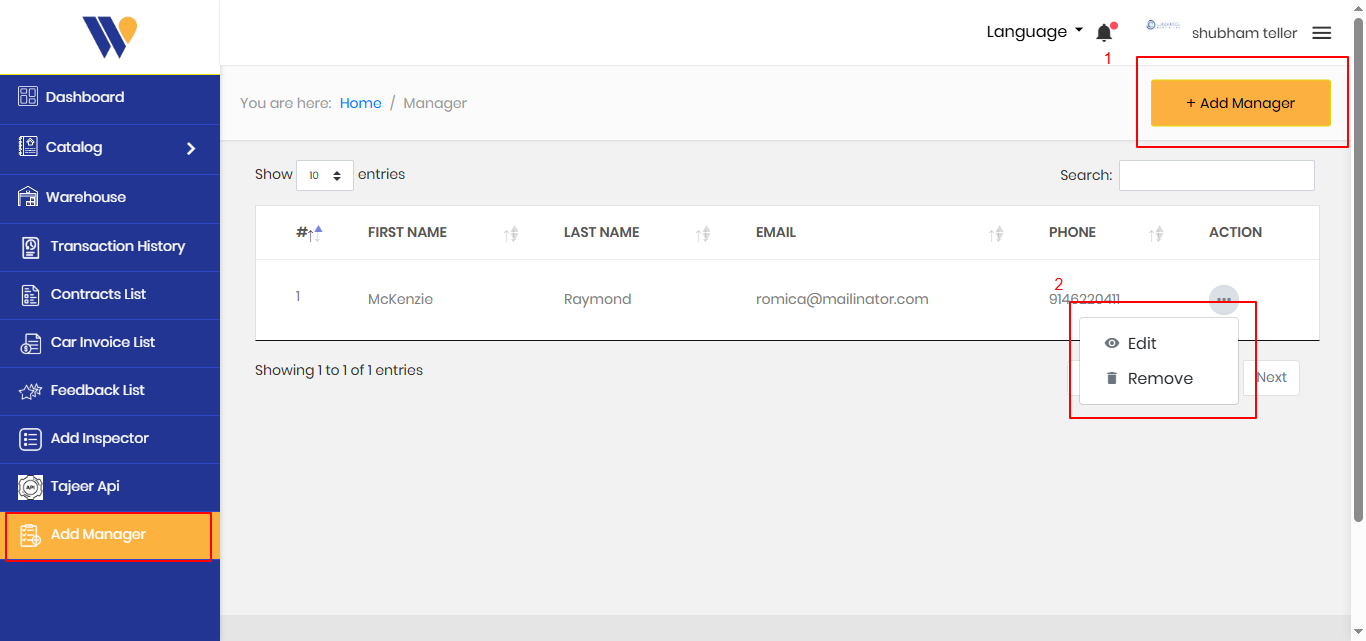This screenshot has height=641, width=1366.
Task: Open the show entries count dropdown
Action: click(x=325, y=175)
